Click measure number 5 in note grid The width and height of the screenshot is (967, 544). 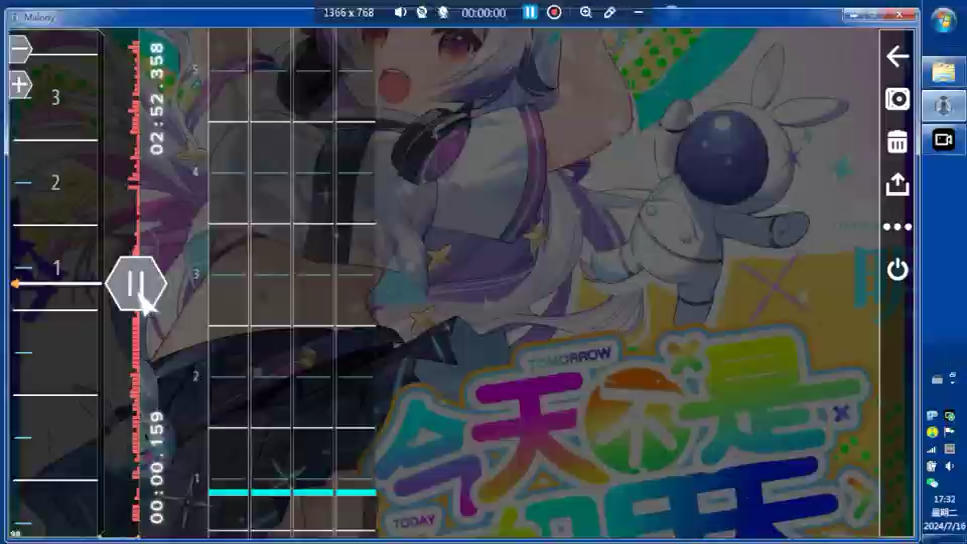(195, 70)
